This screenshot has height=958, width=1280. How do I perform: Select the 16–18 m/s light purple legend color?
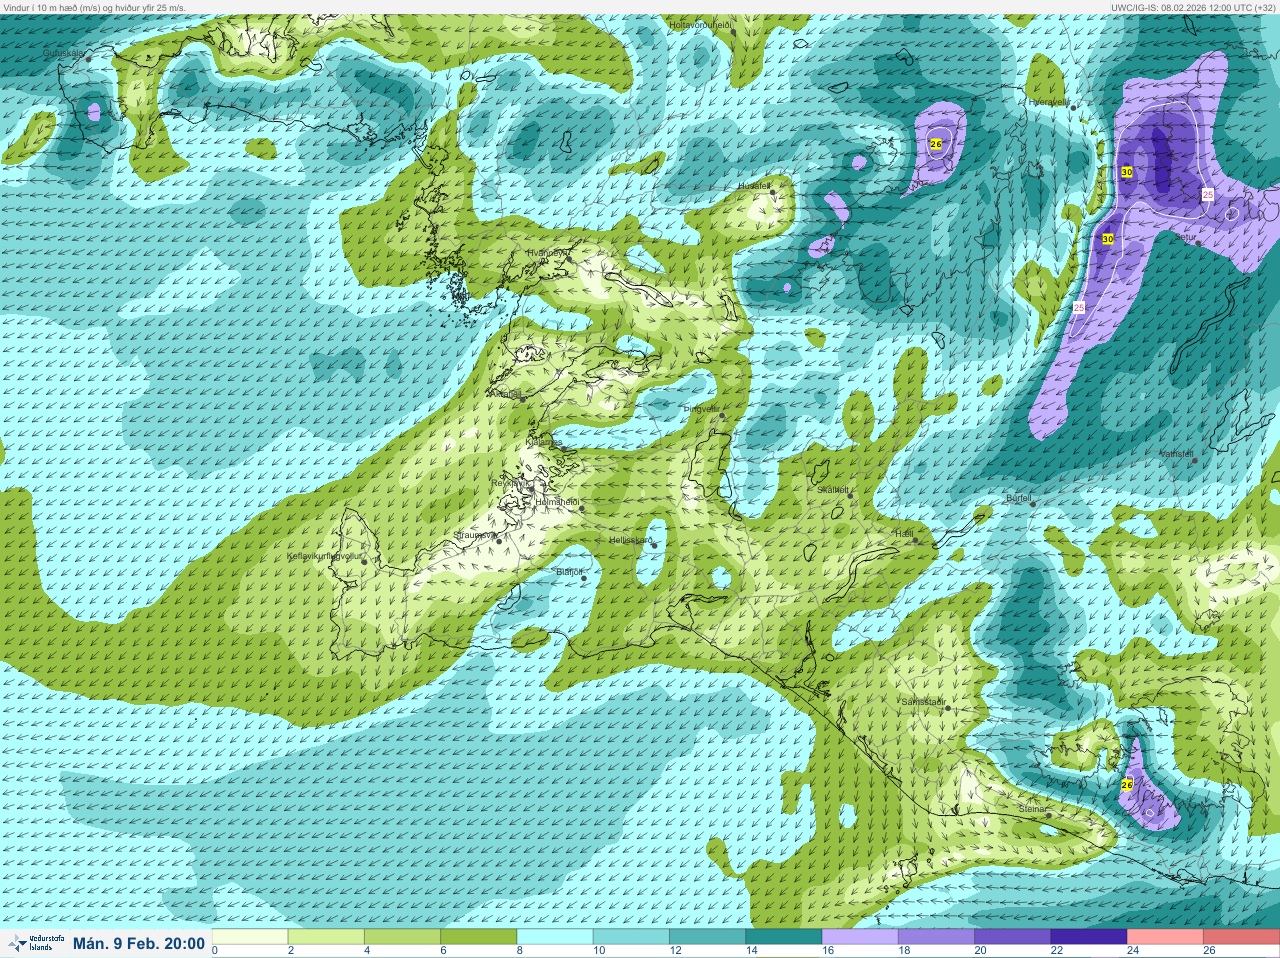(859, 937)
